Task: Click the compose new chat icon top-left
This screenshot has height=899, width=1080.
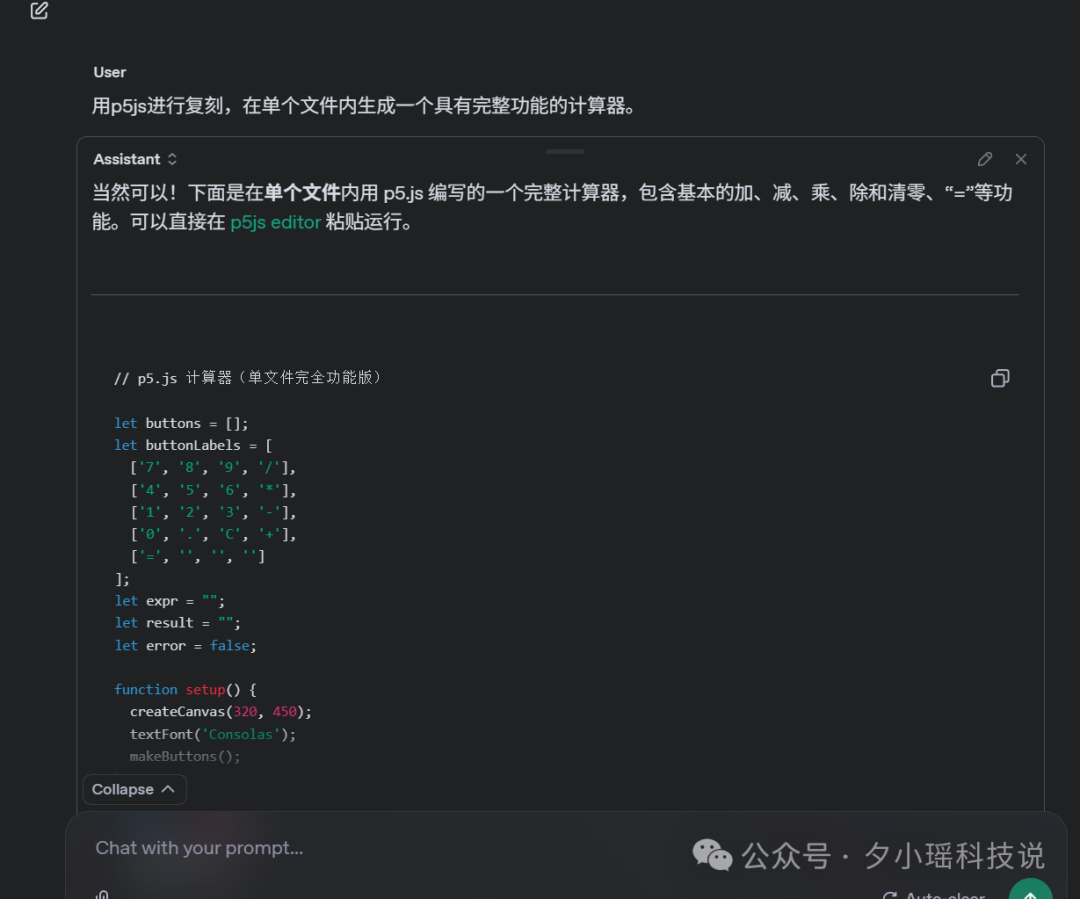Action: (38, 10)
